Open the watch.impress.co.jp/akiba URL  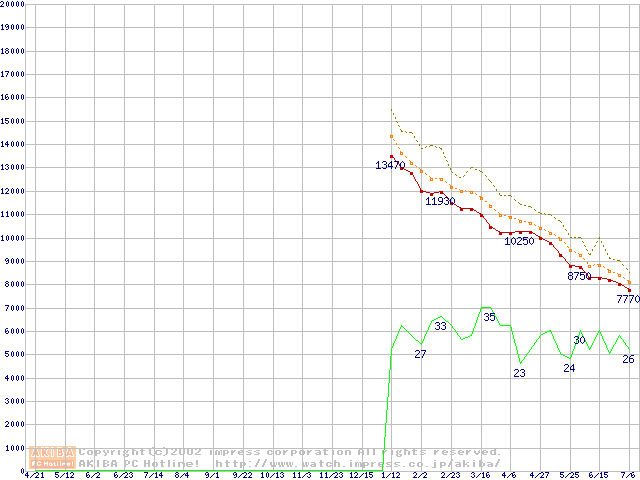356,463
